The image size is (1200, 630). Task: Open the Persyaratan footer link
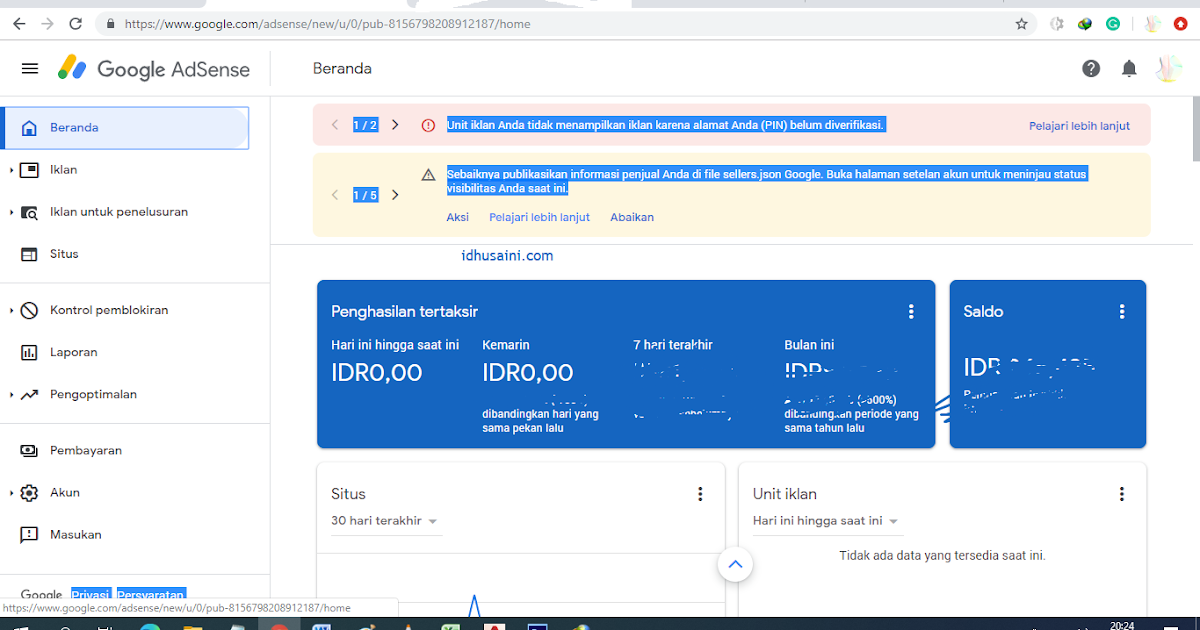pos(151,594)
